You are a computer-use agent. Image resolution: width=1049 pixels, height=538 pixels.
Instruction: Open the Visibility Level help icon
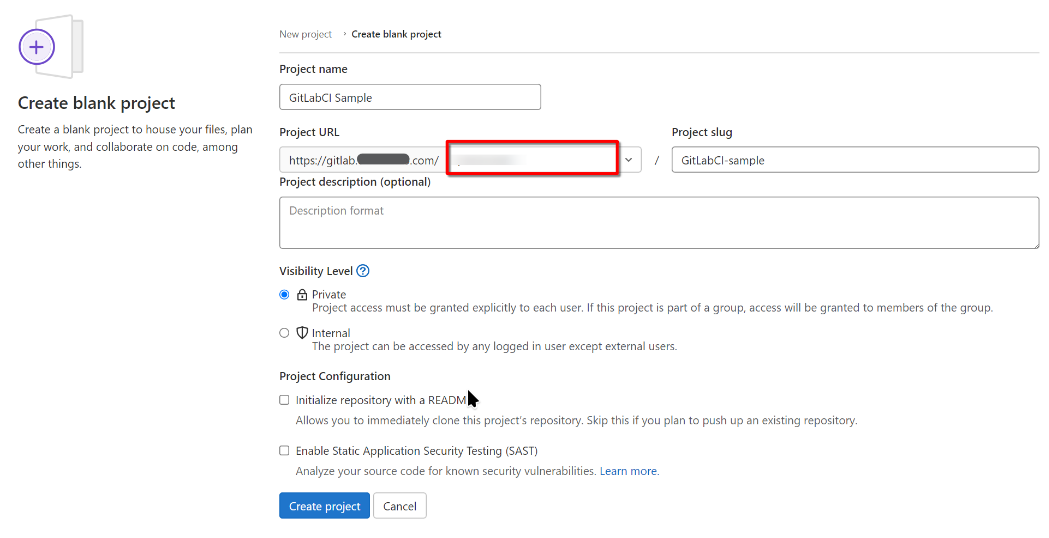point(363,271)
